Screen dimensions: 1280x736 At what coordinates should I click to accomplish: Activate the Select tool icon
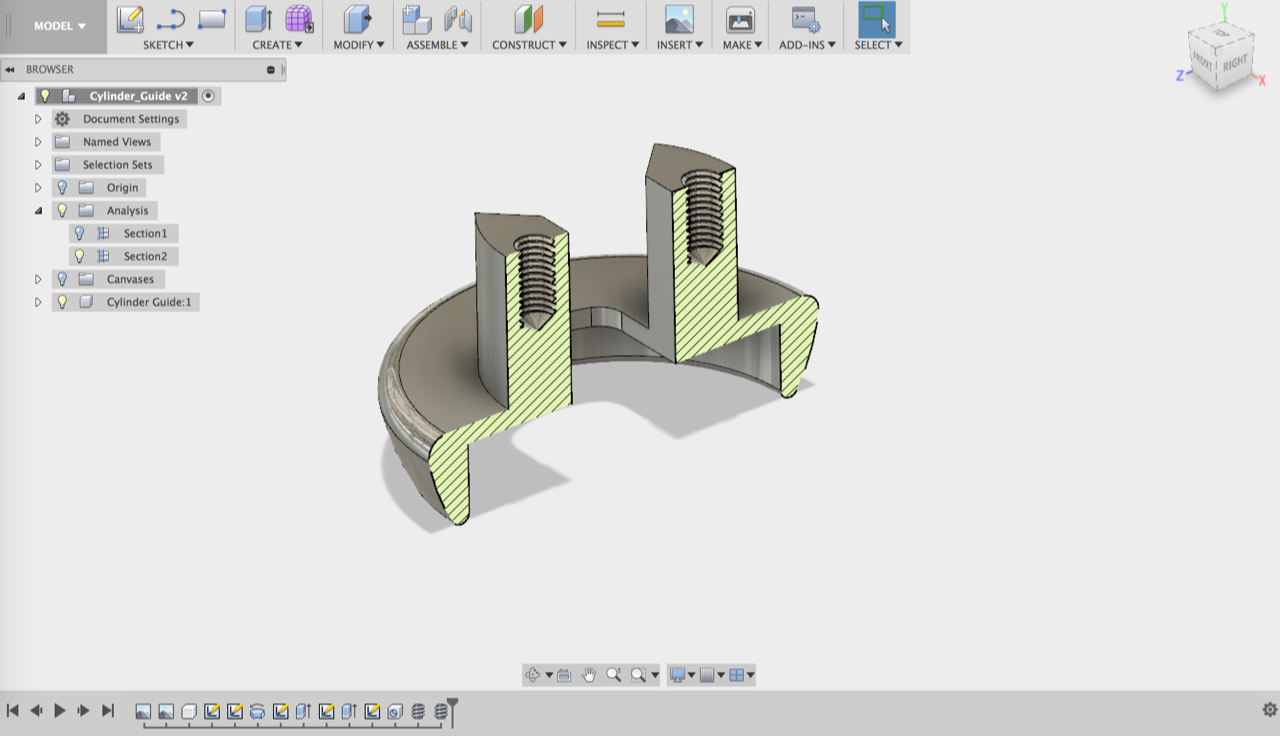(877, 19)
